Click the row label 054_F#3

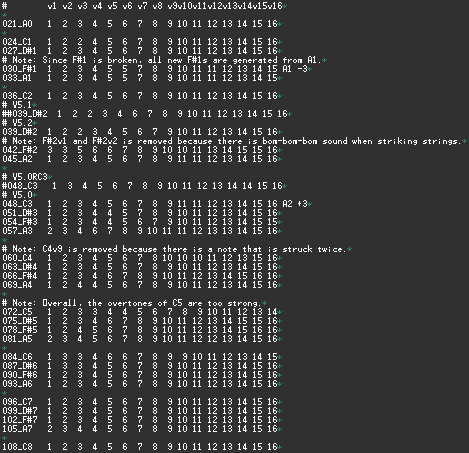pyautogui.click(x=20, y=222)
